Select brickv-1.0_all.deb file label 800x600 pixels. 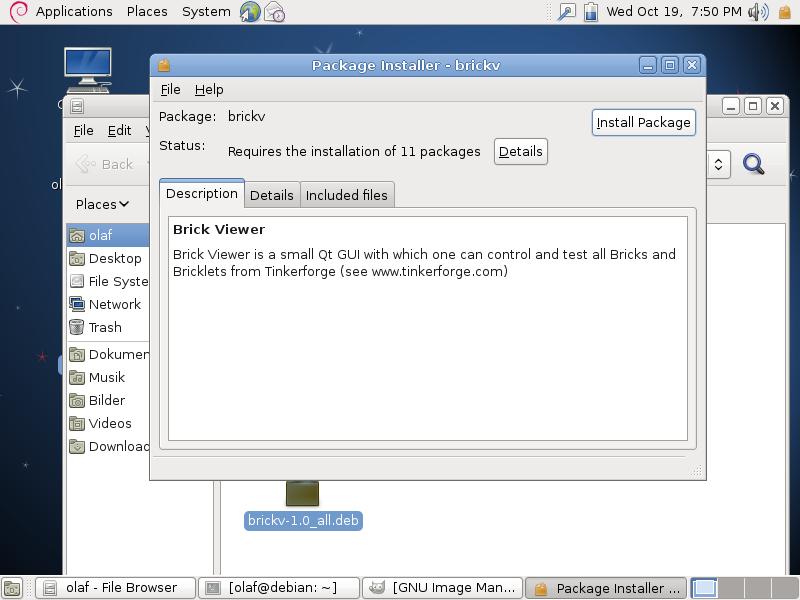click(x=303, y=520)
